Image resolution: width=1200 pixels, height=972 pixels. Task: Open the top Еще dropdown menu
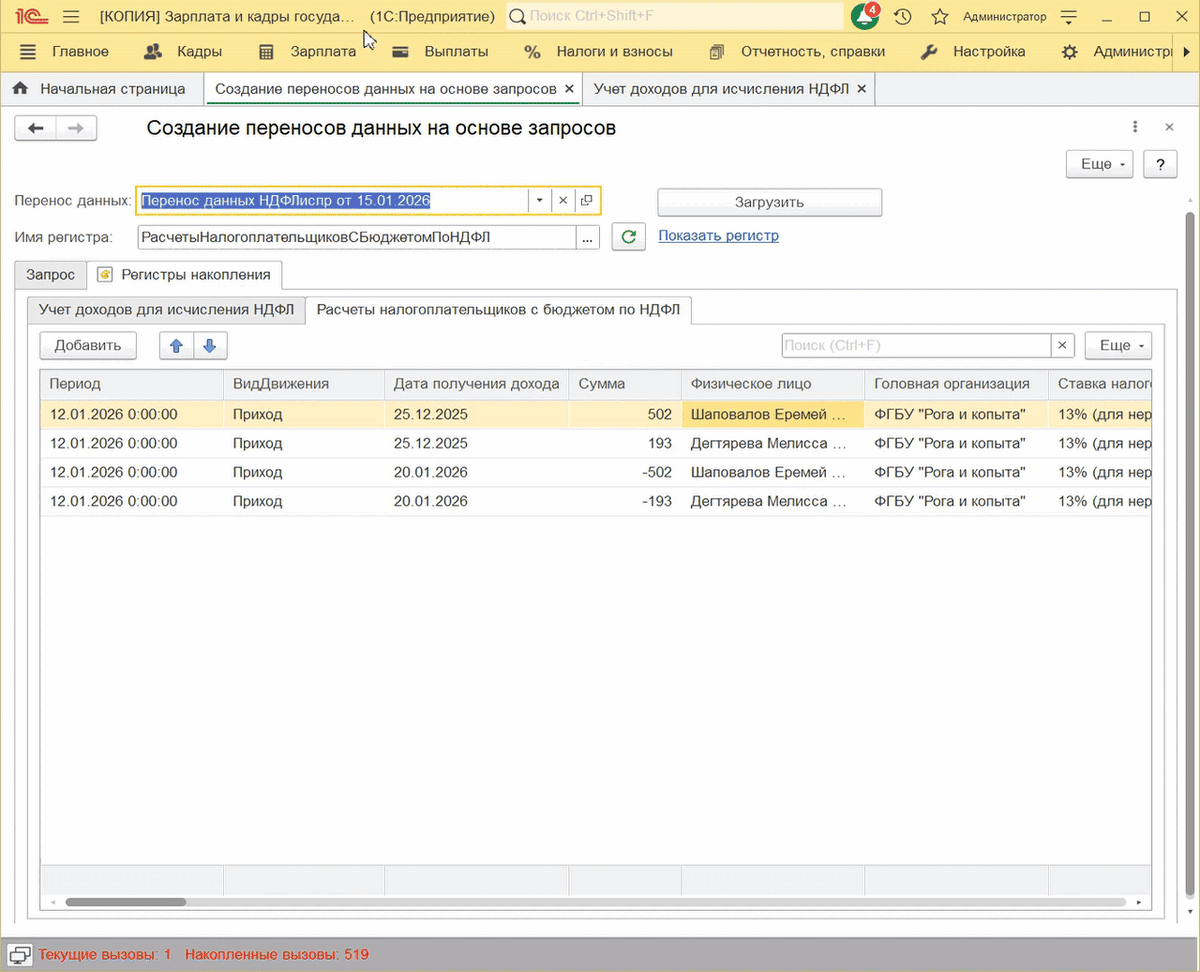point(1100,164)
